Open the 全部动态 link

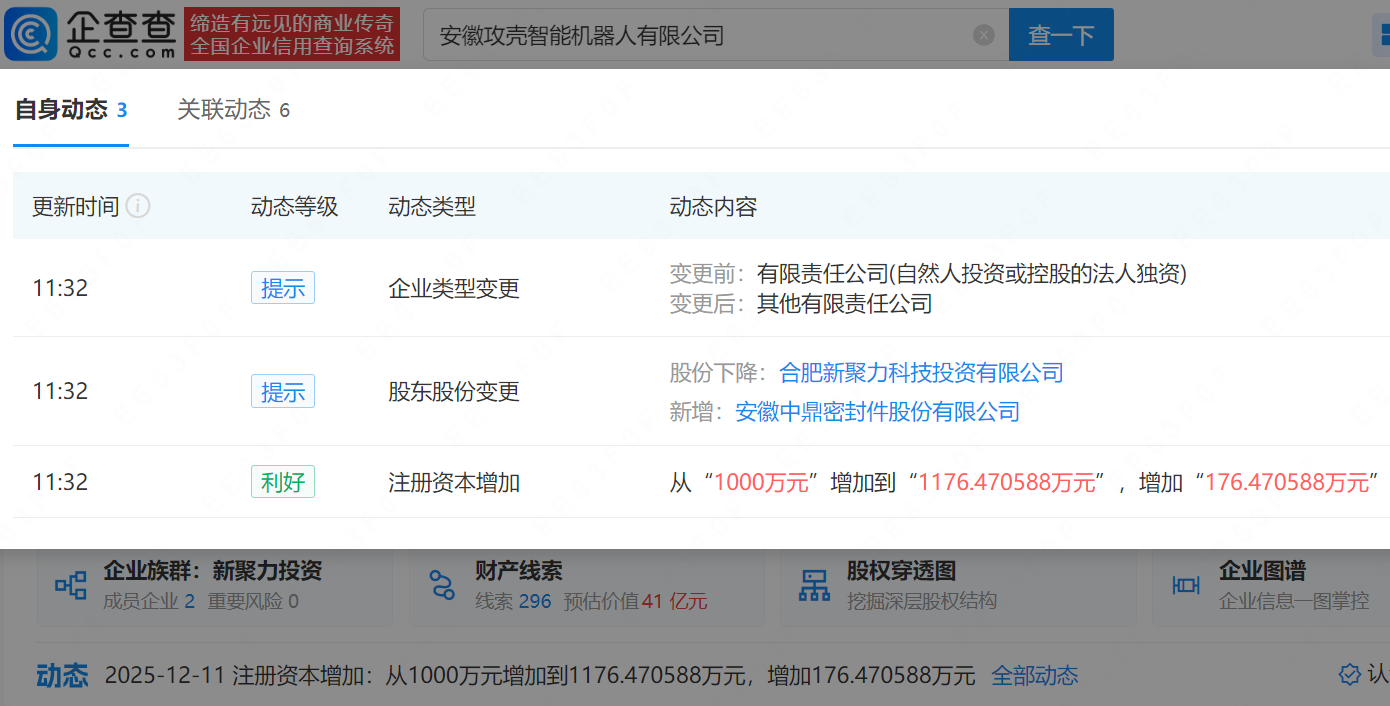tap(1035, 676)
